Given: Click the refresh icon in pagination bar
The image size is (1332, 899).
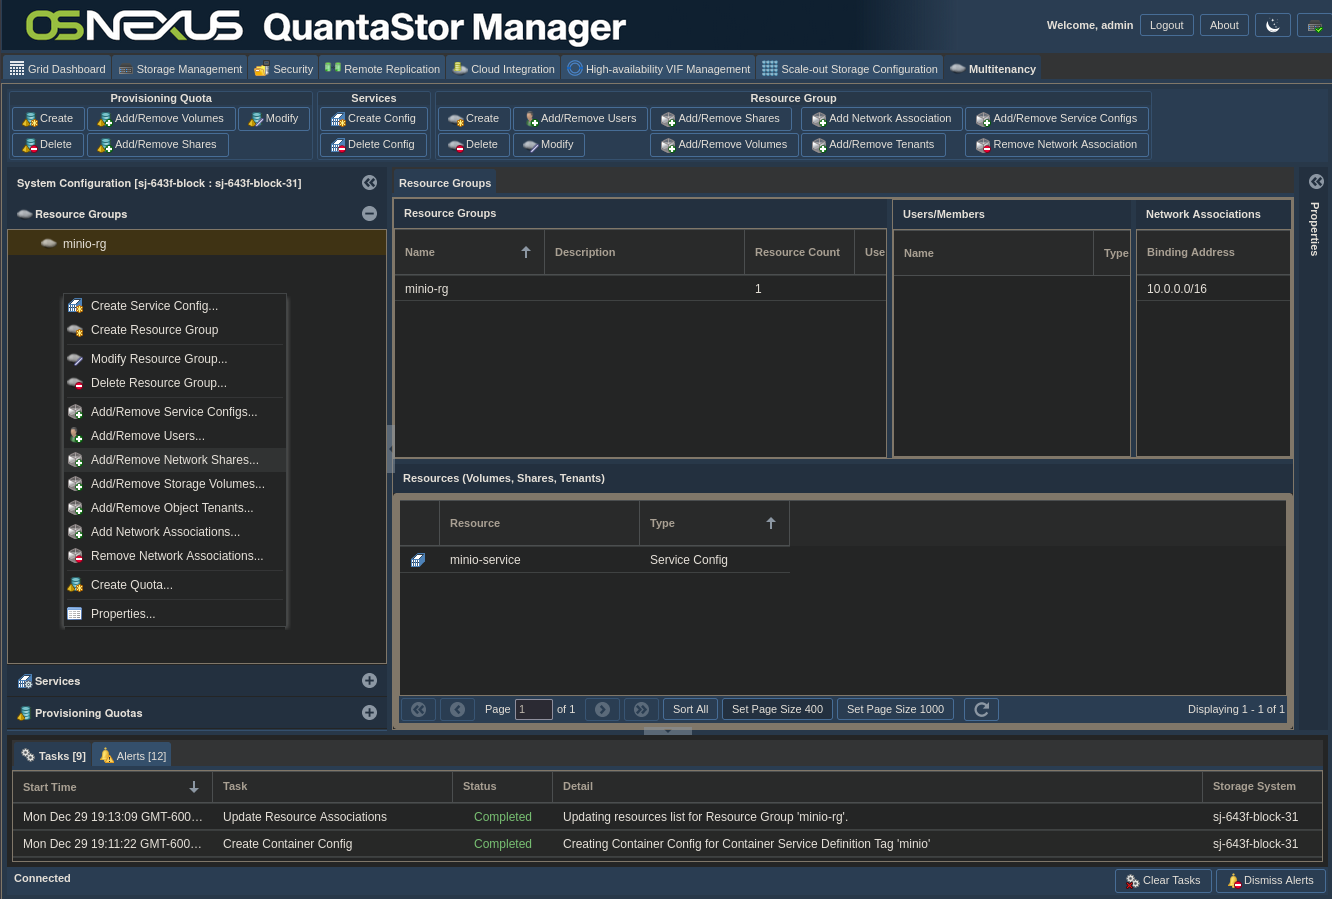Looking at the screenshot, I should pyautogui.click(x=981, y=709).
